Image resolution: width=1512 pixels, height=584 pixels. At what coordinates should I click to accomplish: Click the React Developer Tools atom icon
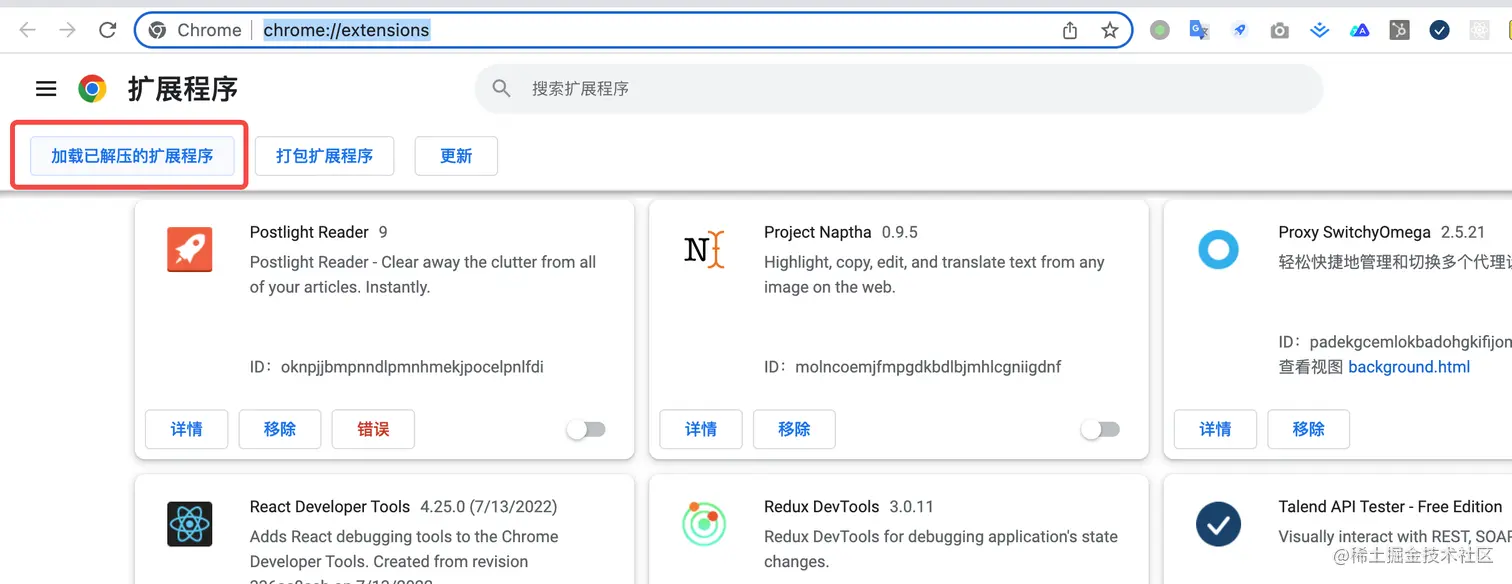click(189, 524)
